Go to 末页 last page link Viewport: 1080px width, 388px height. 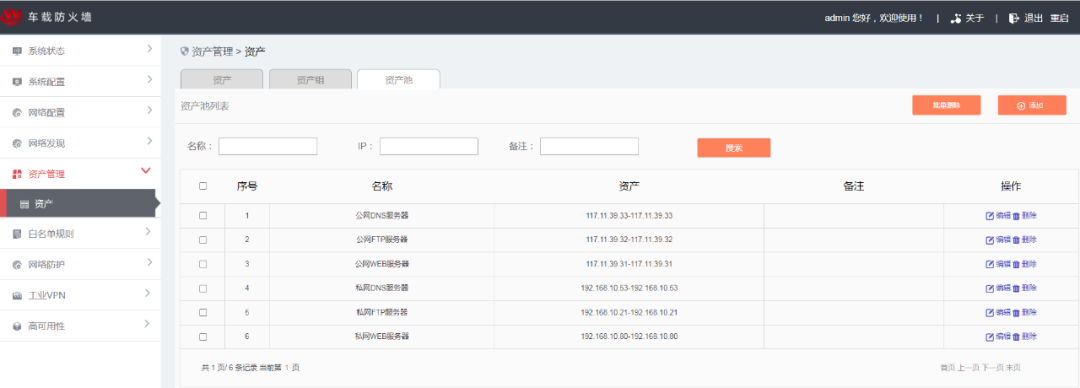click(x=1013, y=368)
